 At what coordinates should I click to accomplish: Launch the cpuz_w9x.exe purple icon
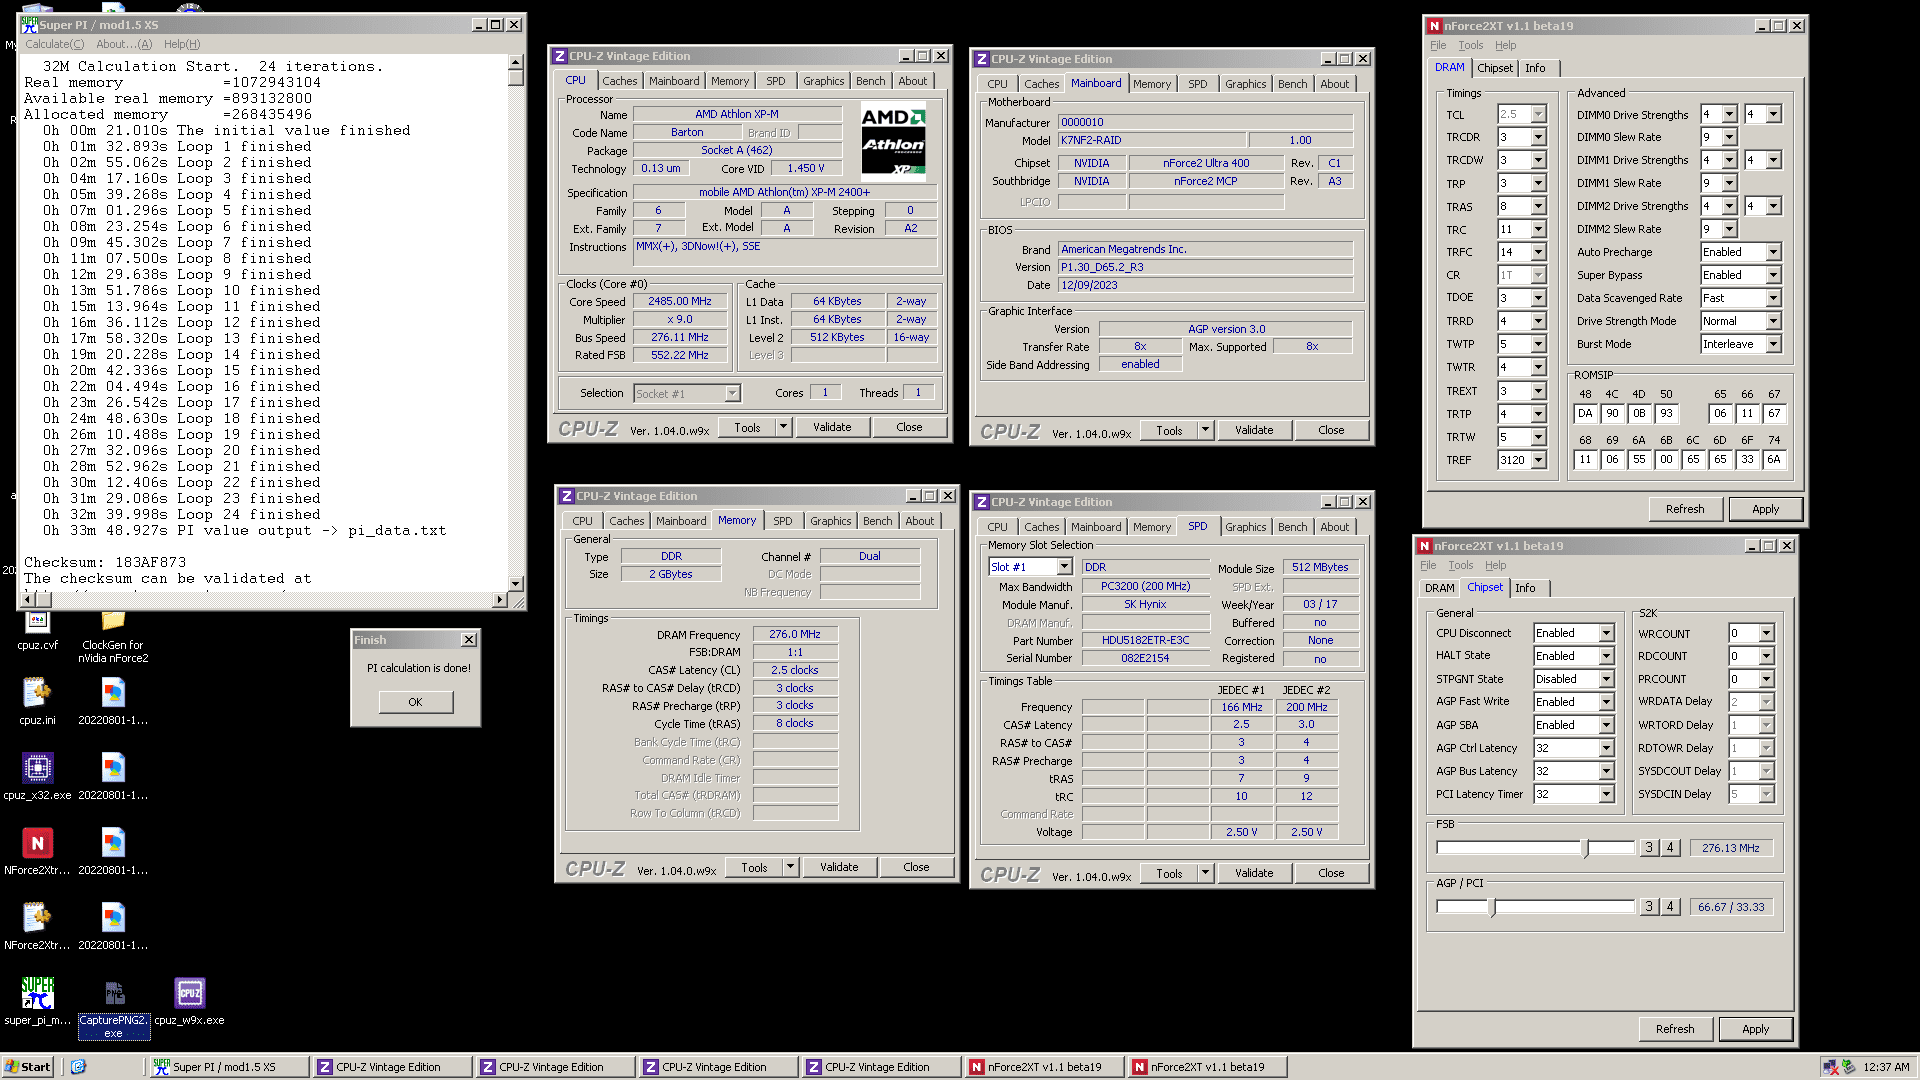[189, 992]
